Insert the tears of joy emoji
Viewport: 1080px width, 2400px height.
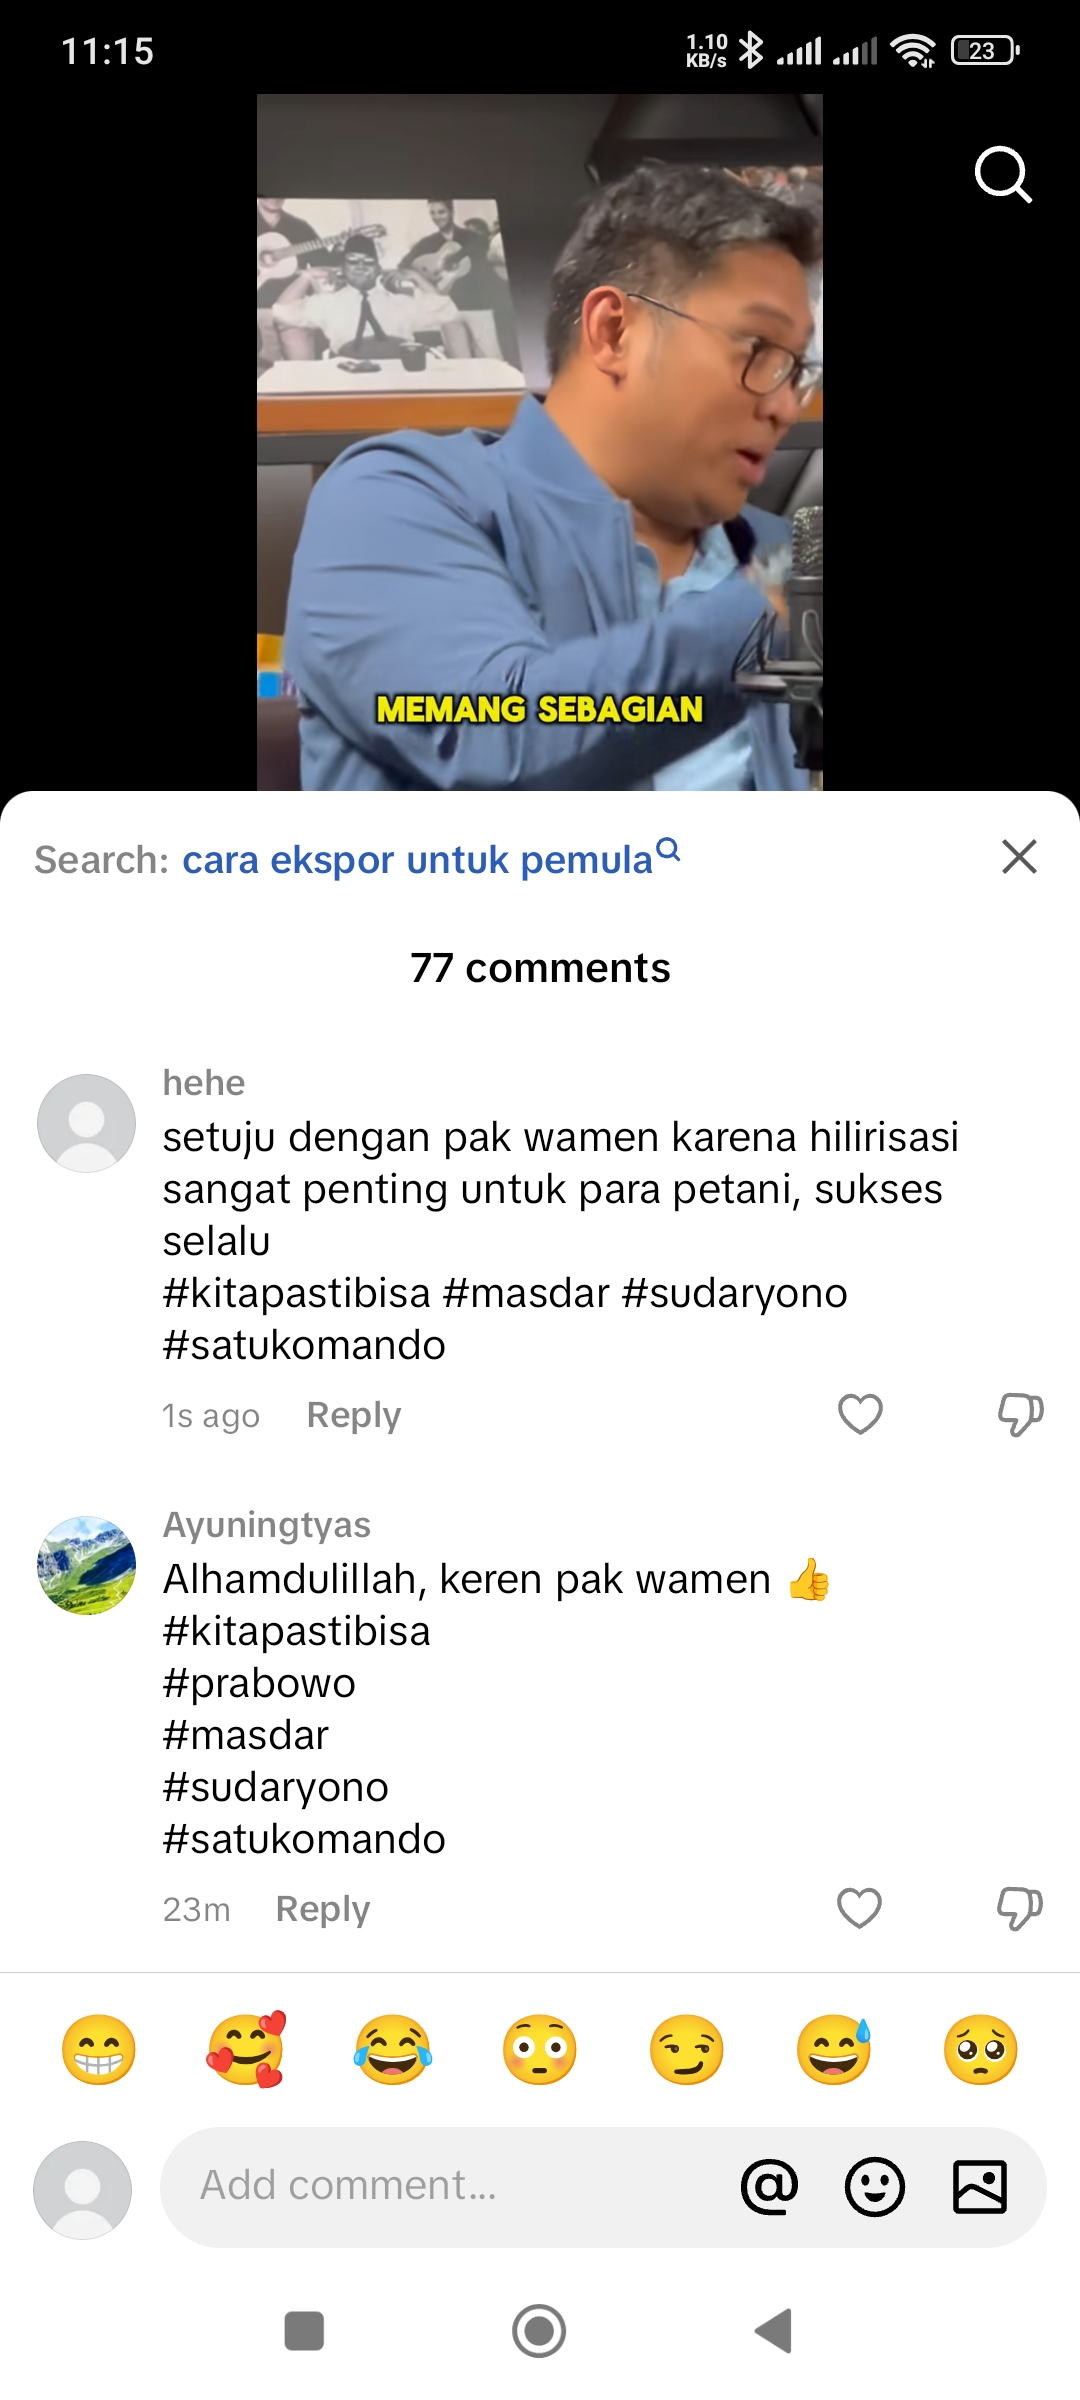(393, 2049)
